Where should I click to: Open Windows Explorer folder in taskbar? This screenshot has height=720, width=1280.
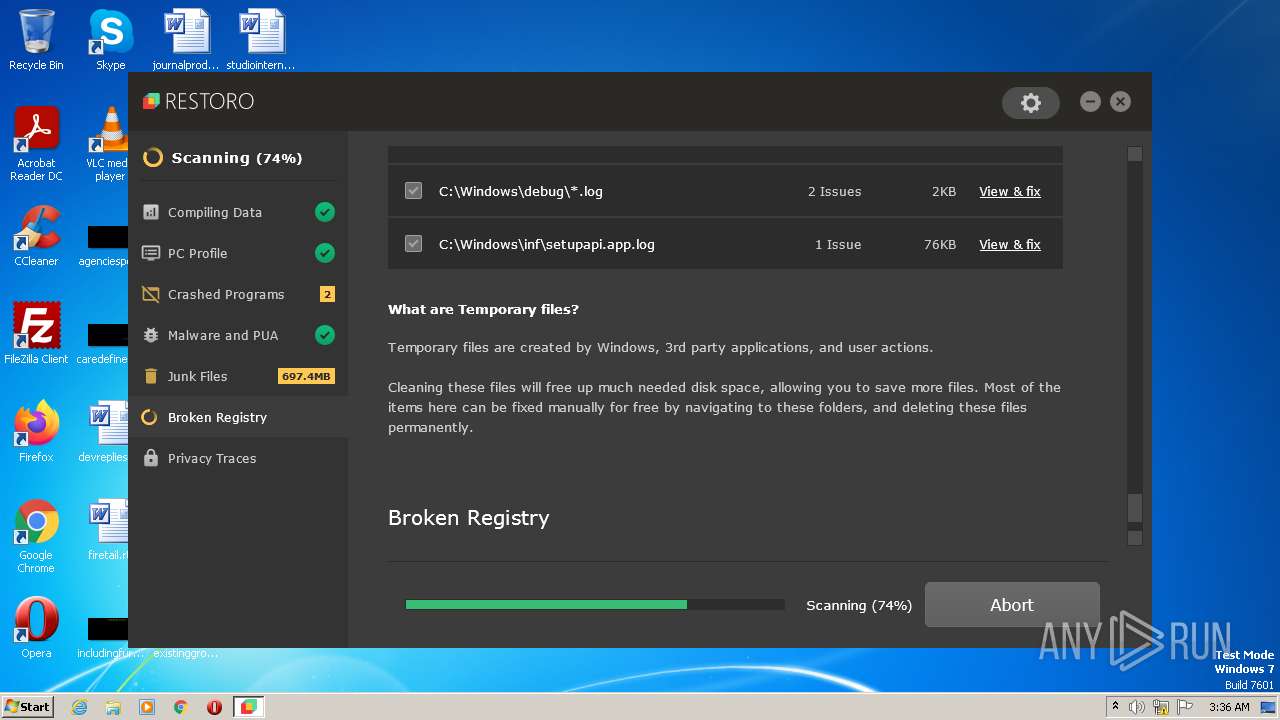(113, 707)
